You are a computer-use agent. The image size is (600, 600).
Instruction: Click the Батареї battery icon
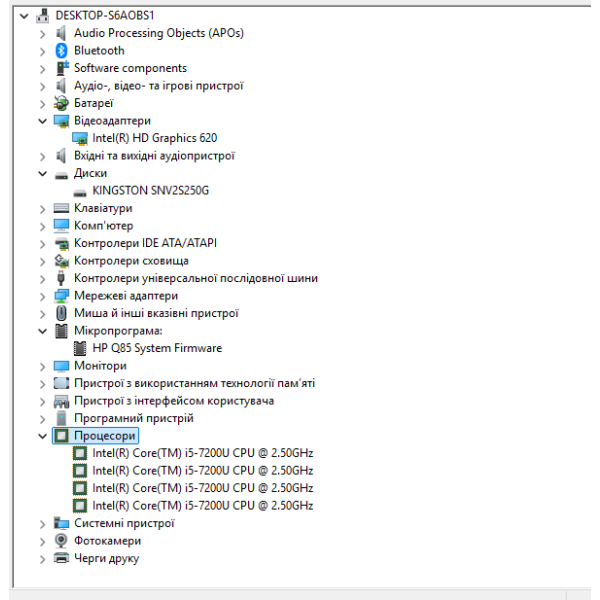[61, 103]
